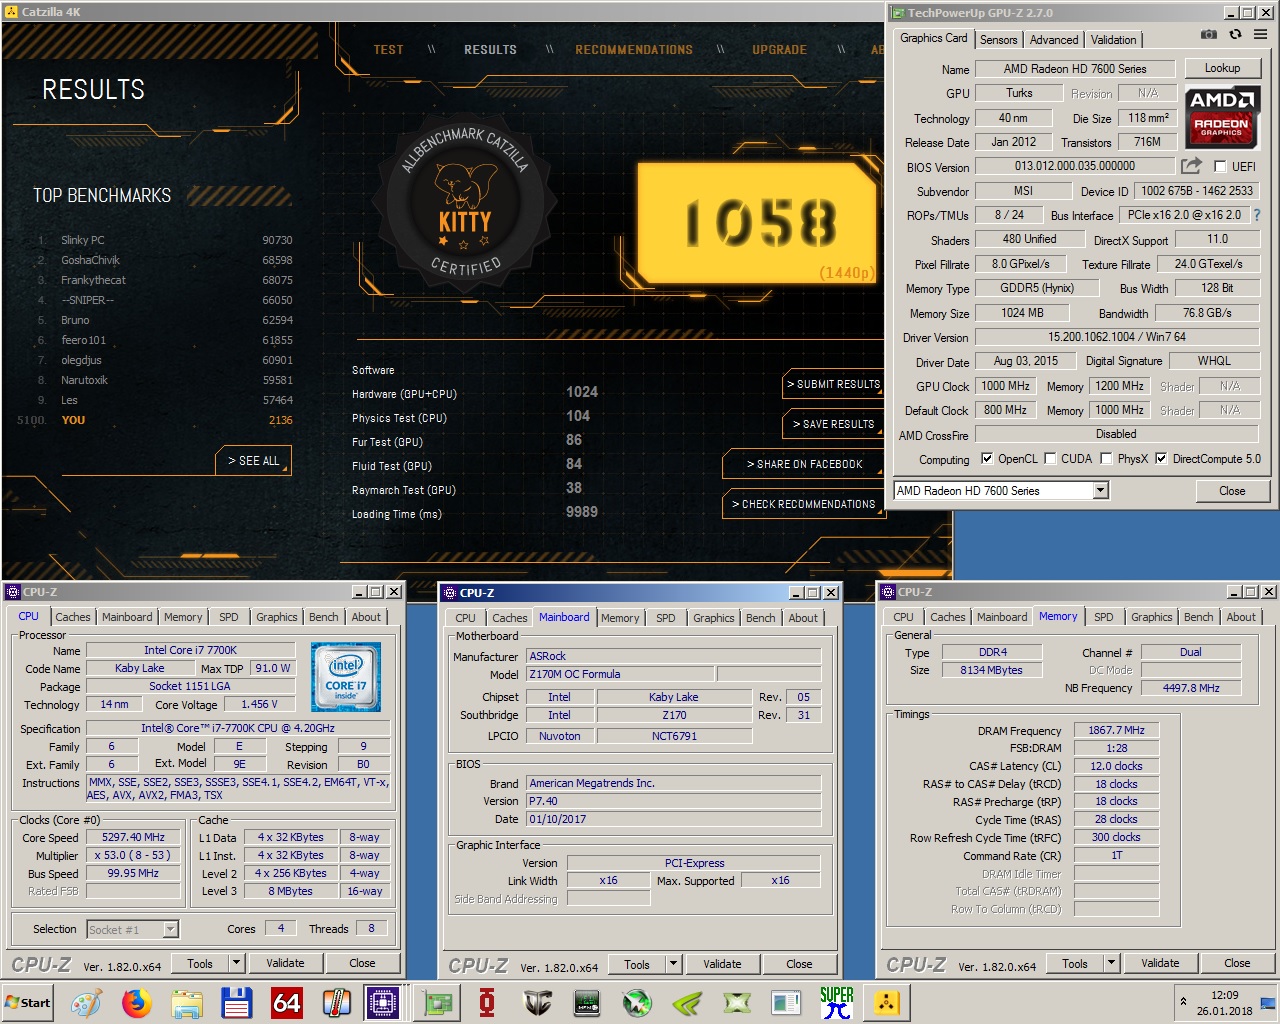
Task: Switch to the Sensors tab in GPU-Z
Action: point(998,40)
